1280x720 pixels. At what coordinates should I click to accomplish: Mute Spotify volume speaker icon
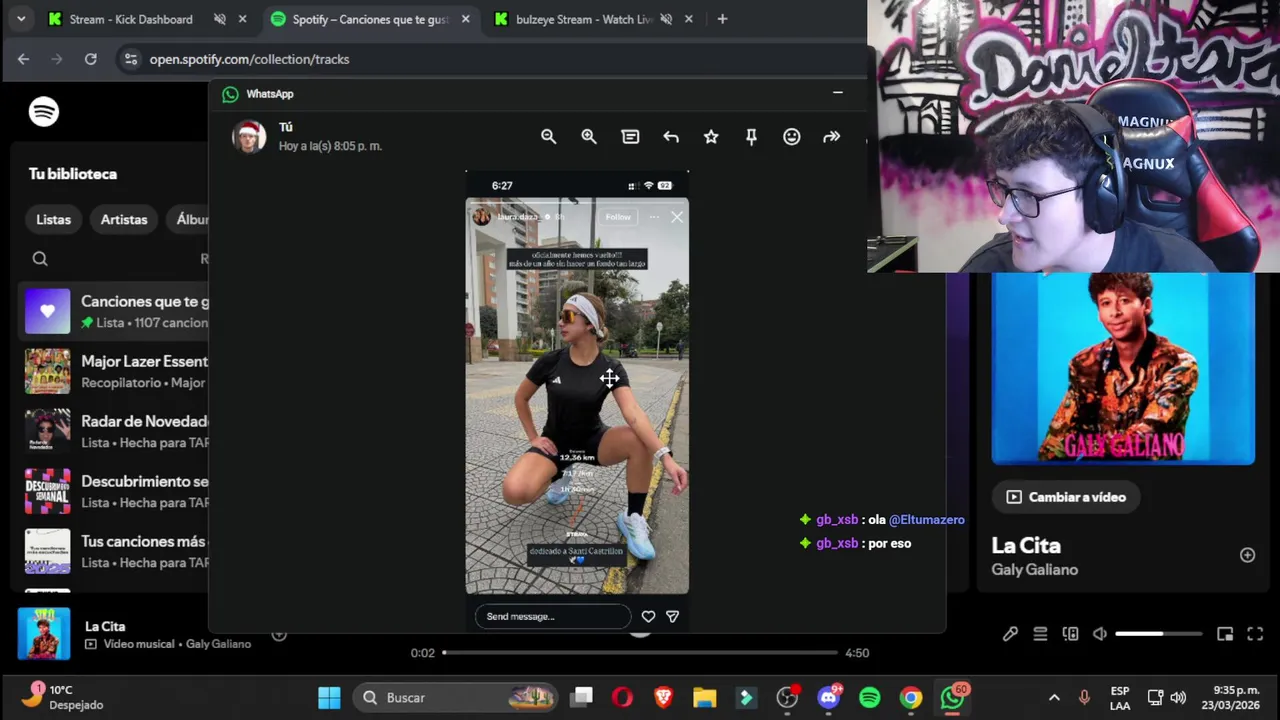[1100, 634]
